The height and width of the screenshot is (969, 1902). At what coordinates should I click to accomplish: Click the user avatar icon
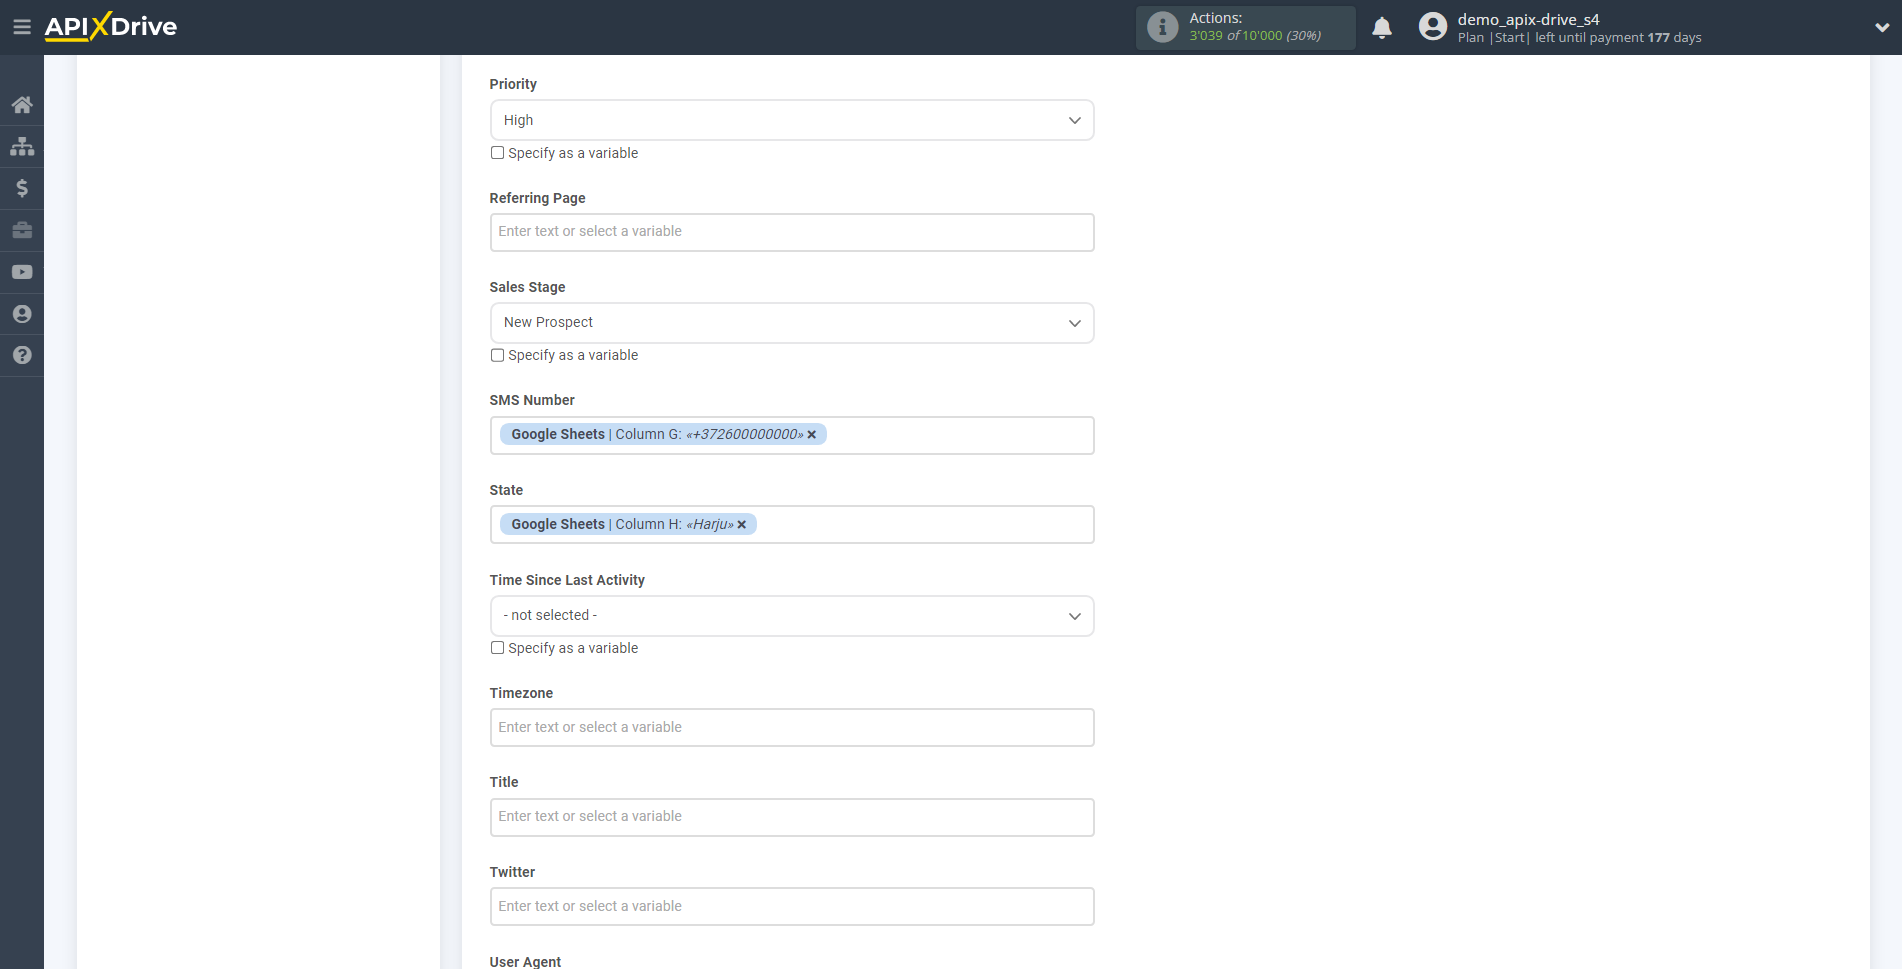click(x=1433, y=27)
